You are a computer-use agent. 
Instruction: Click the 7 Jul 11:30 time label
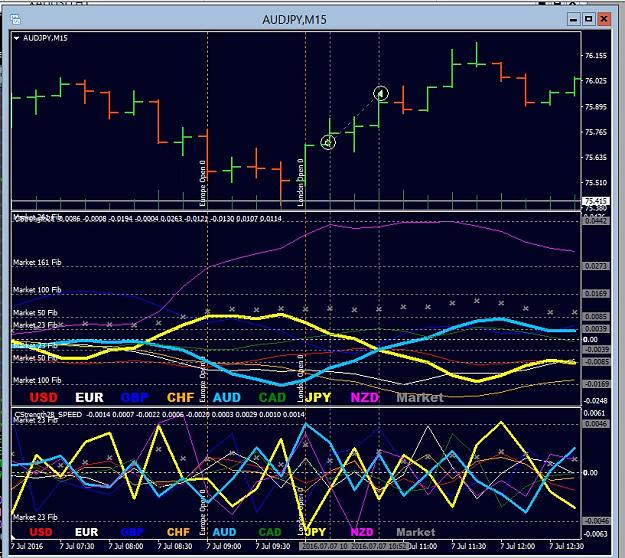469,546
